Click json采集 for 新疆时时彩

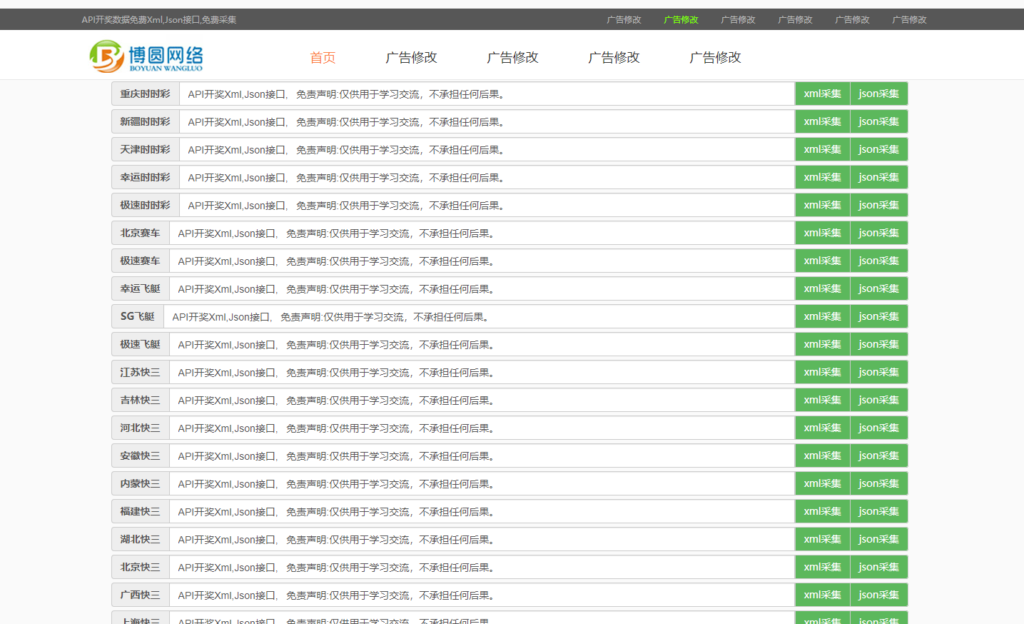click(879, 122)
